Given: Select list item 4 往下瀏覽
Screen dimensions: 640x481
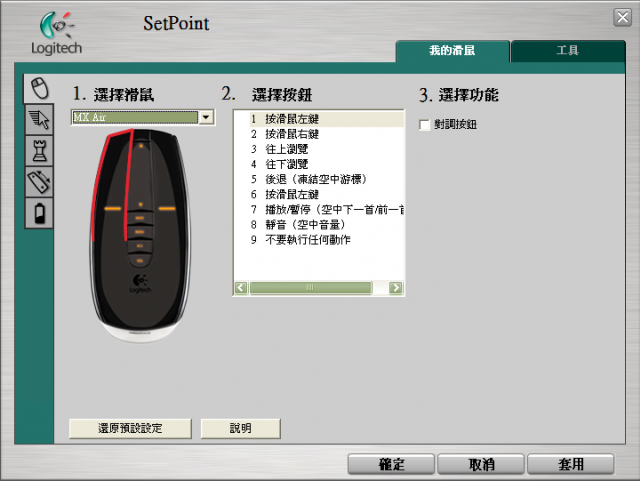Looking at the screenshot, I should pos(327,165).
